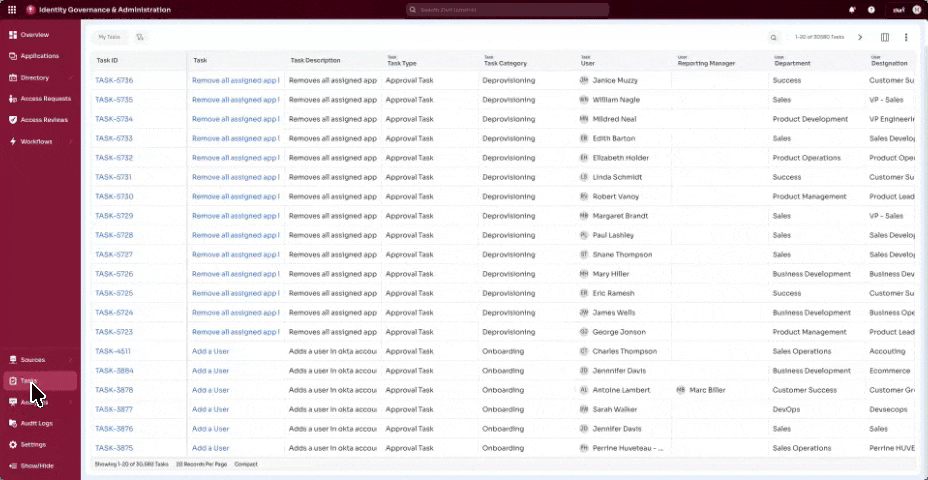Click the Task Type column header
Image resolution: width=928 pixels, height=480 pixels.
[x=402, y=63]
